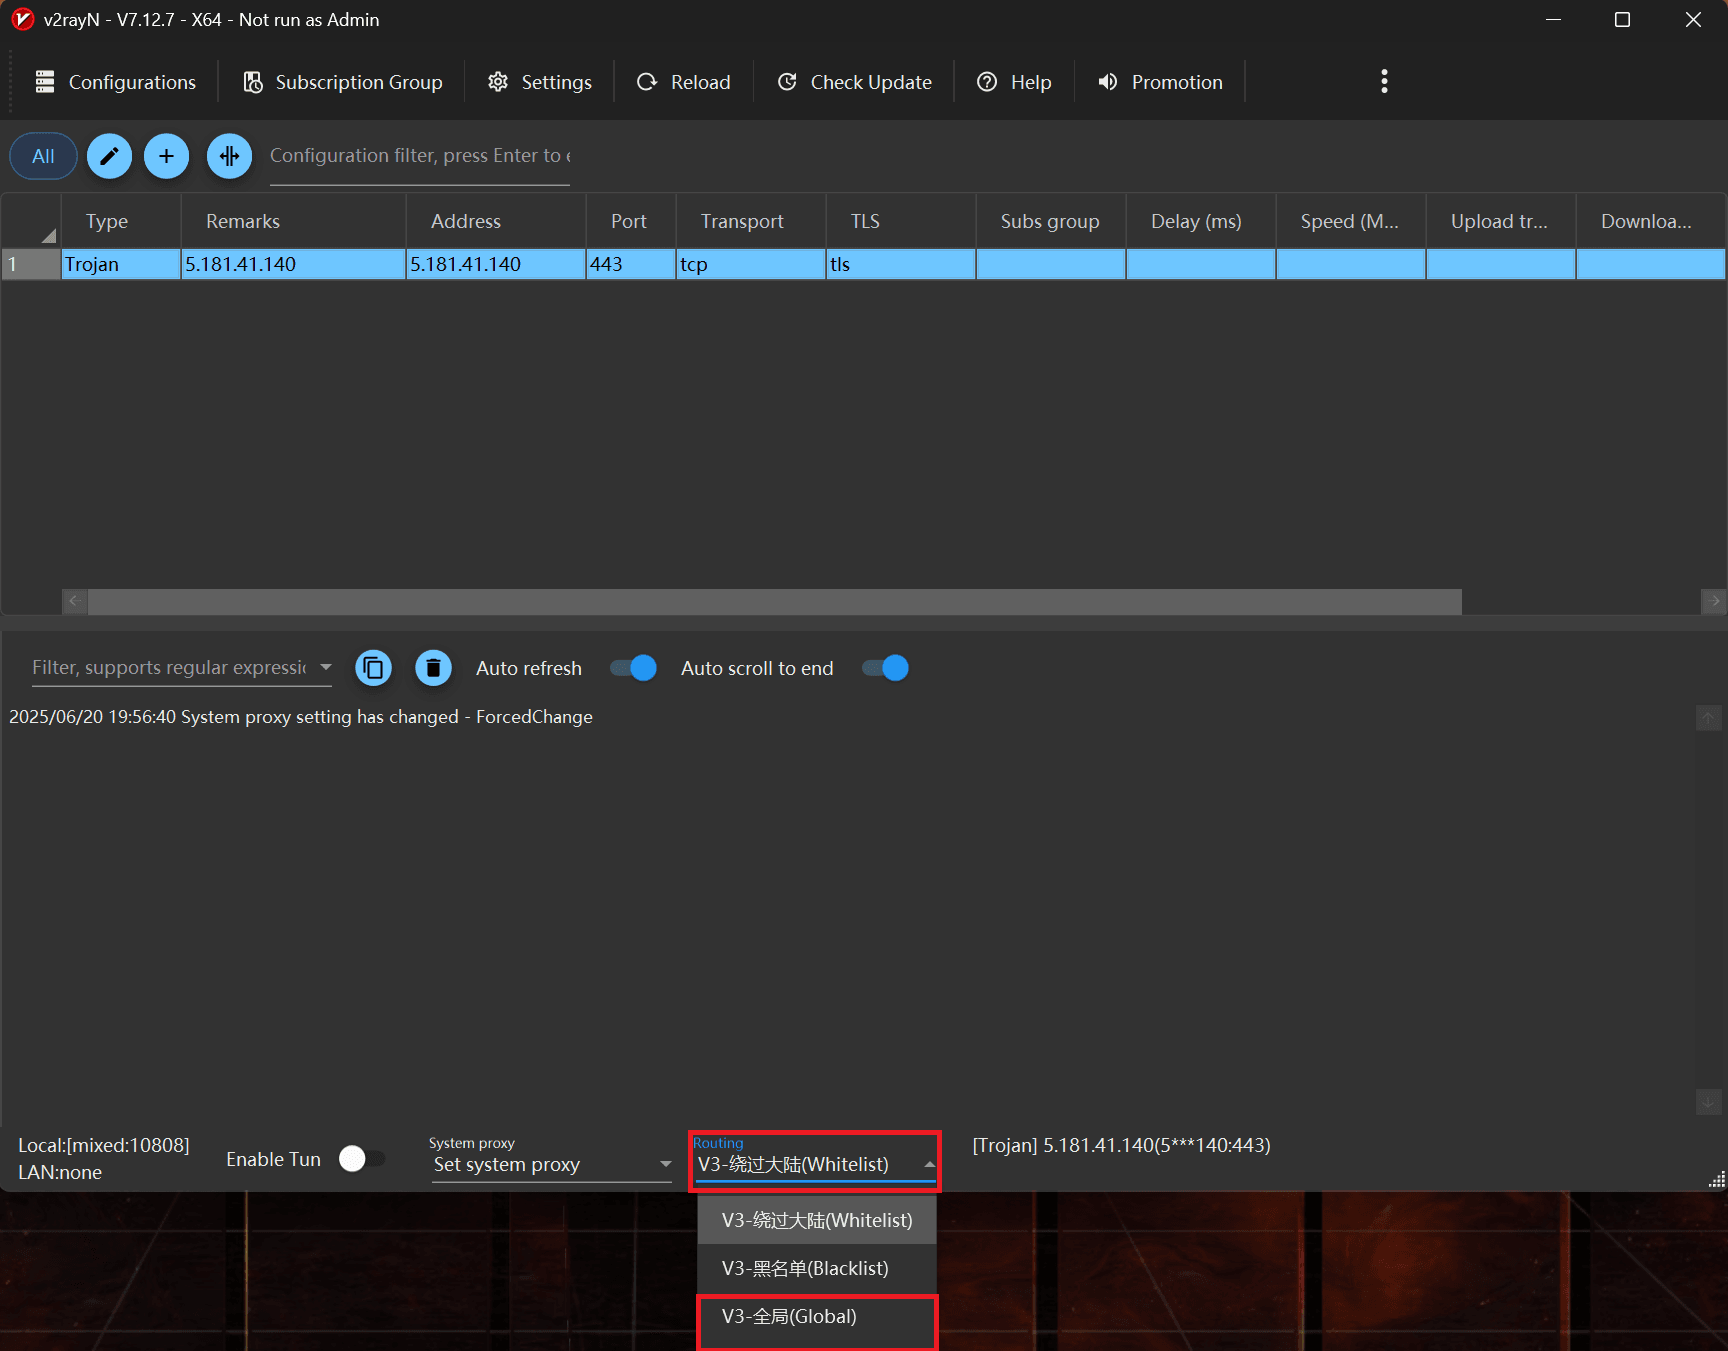Copy the logs using the copy icon
This screenshot has width=1728, height=1351.
[373, 668]
